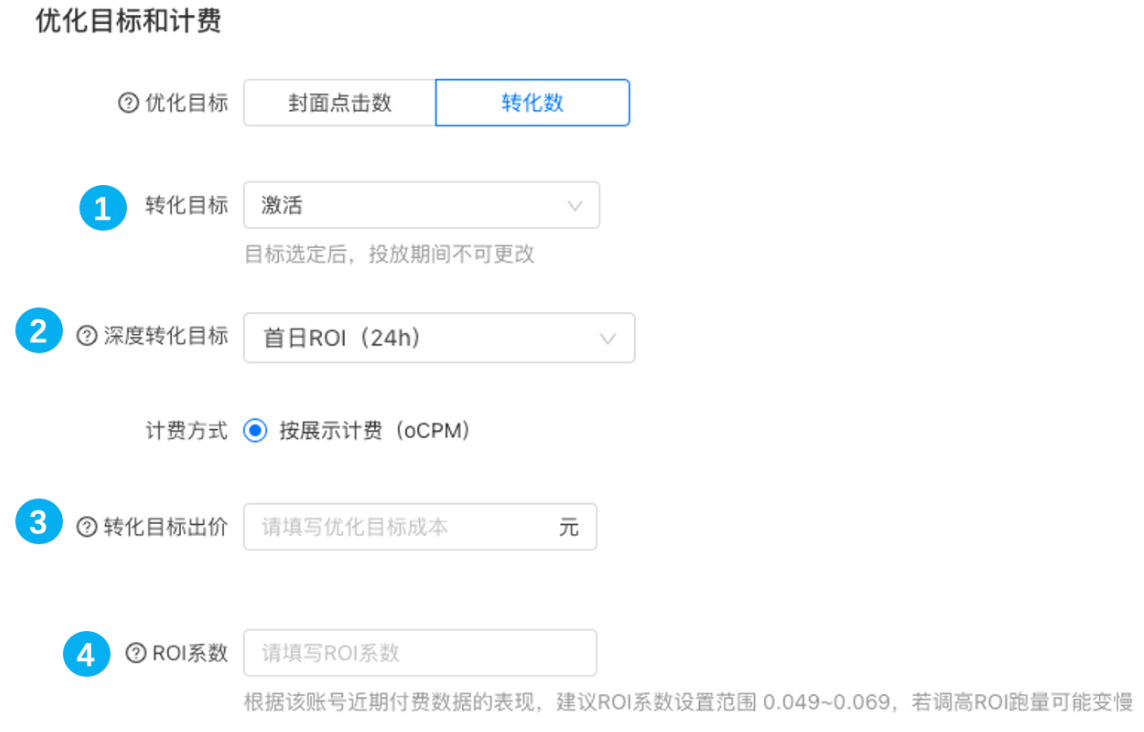The image size is (1144, 732).
Task: Select the 按展示计费（oCPM）radio button
Action: [x=255, y=430]
